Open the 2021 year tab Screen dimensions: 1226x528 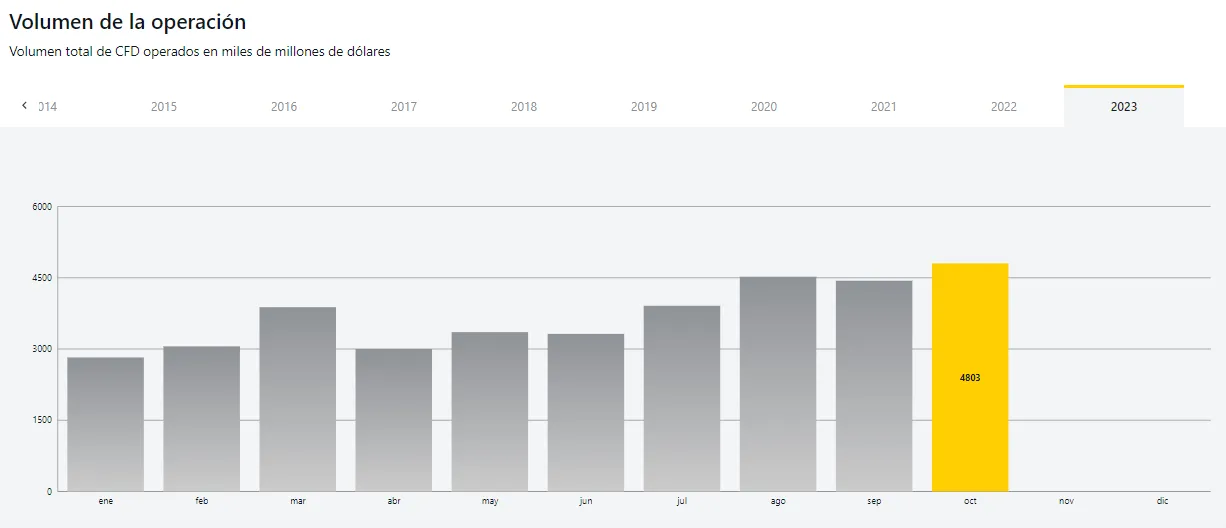click(x=884, y=107)
